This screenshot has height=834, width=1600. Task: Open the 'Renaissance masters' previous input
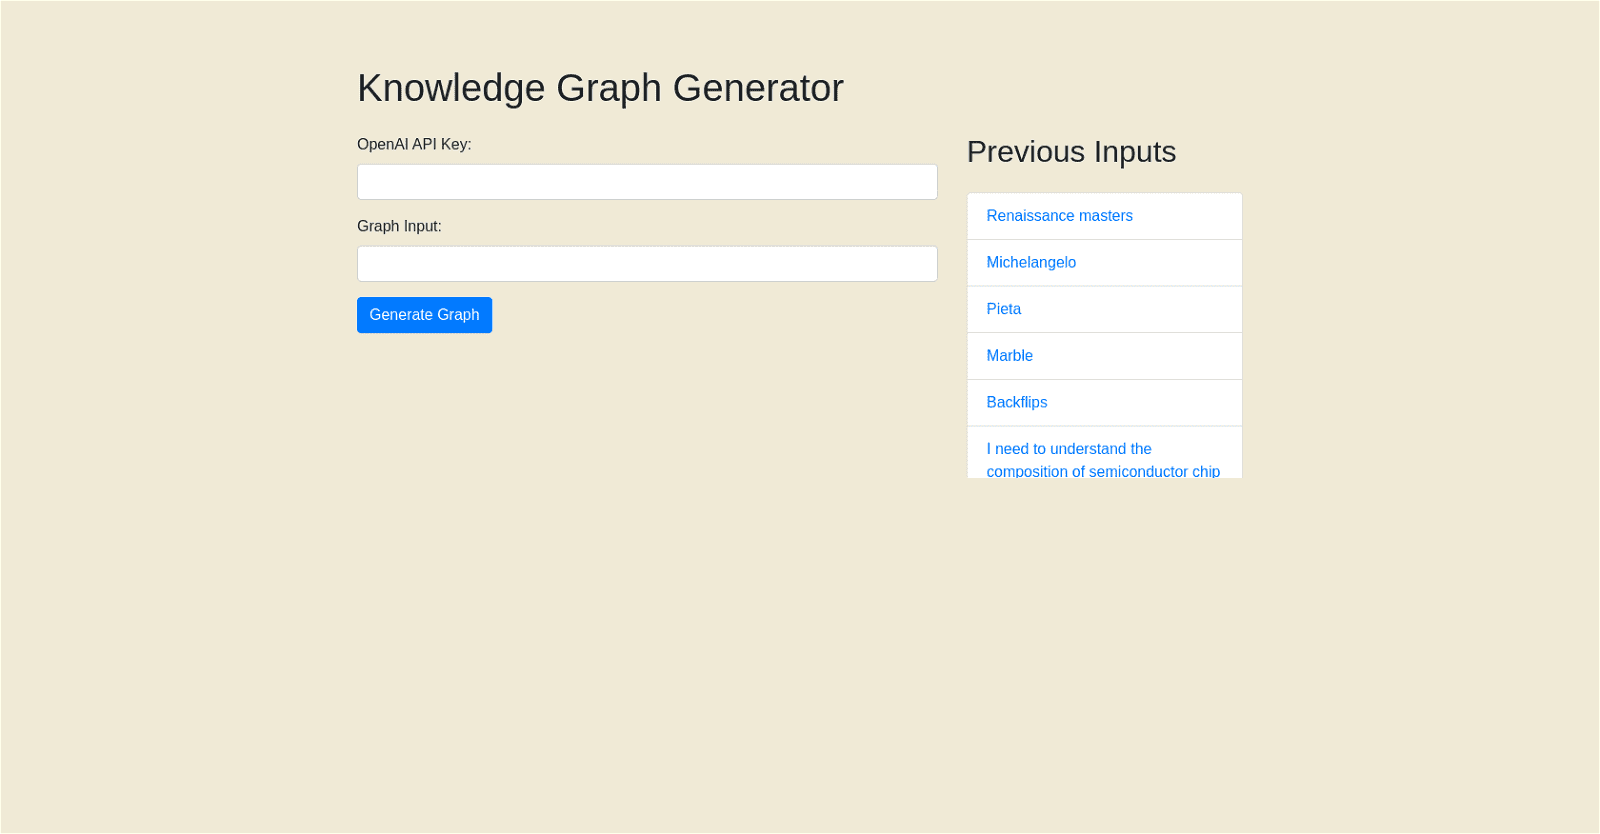point(1059,216)
